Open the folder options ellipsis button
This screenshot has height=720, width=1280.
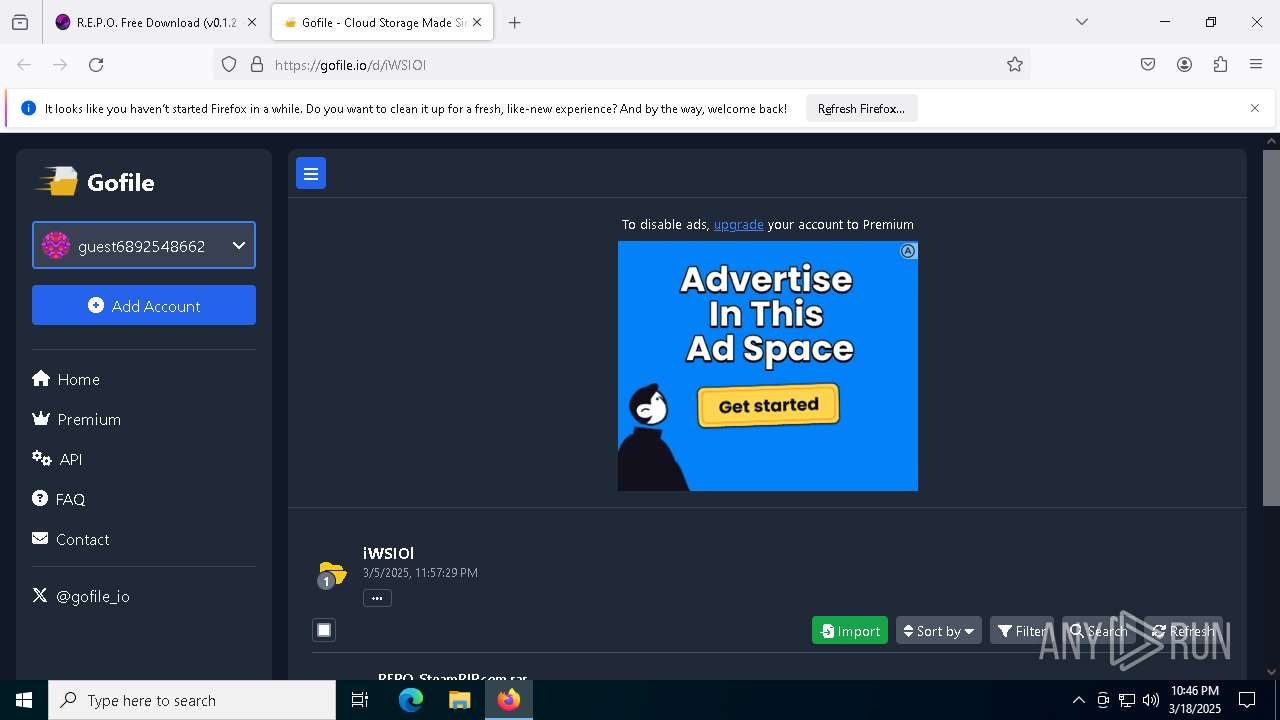[377, 598]
